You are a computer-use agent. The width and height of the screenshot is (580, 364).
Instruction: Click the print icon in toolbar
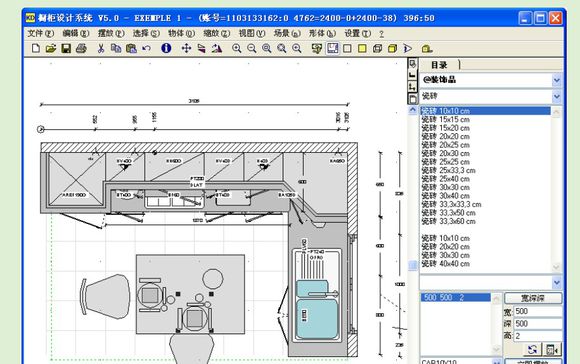tap(81, 48)
